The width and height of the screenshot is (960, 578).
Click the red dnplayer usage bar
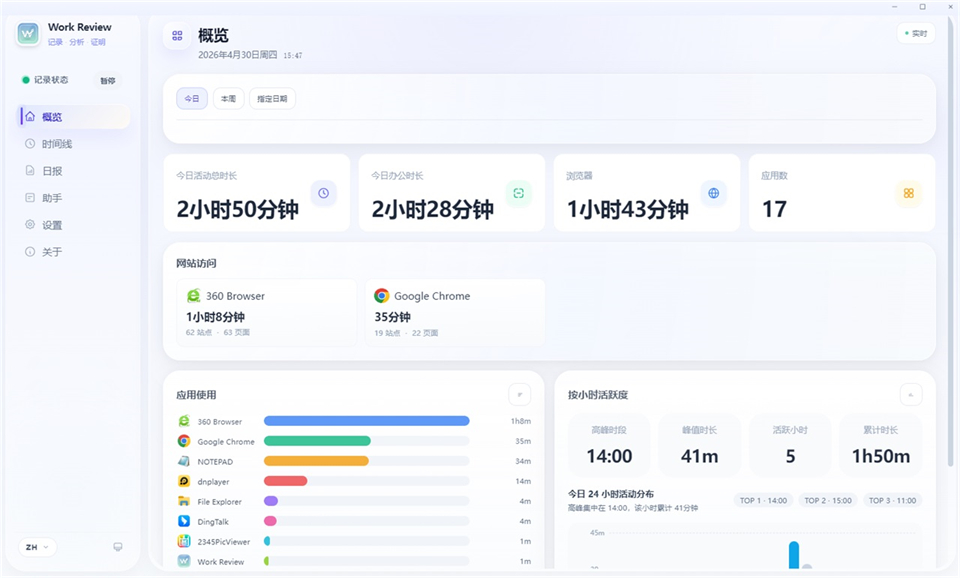click(x=285, y=481)
